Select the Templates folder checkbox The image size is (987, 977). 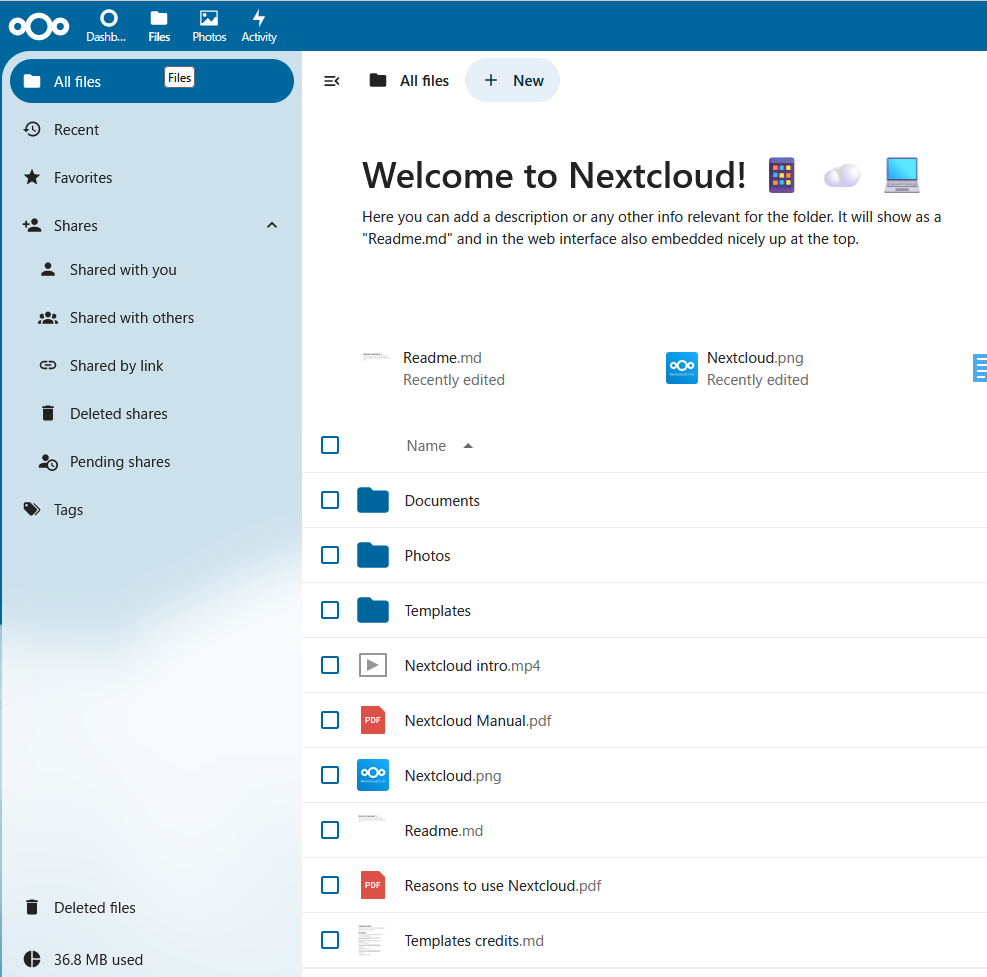click(330, 610)
